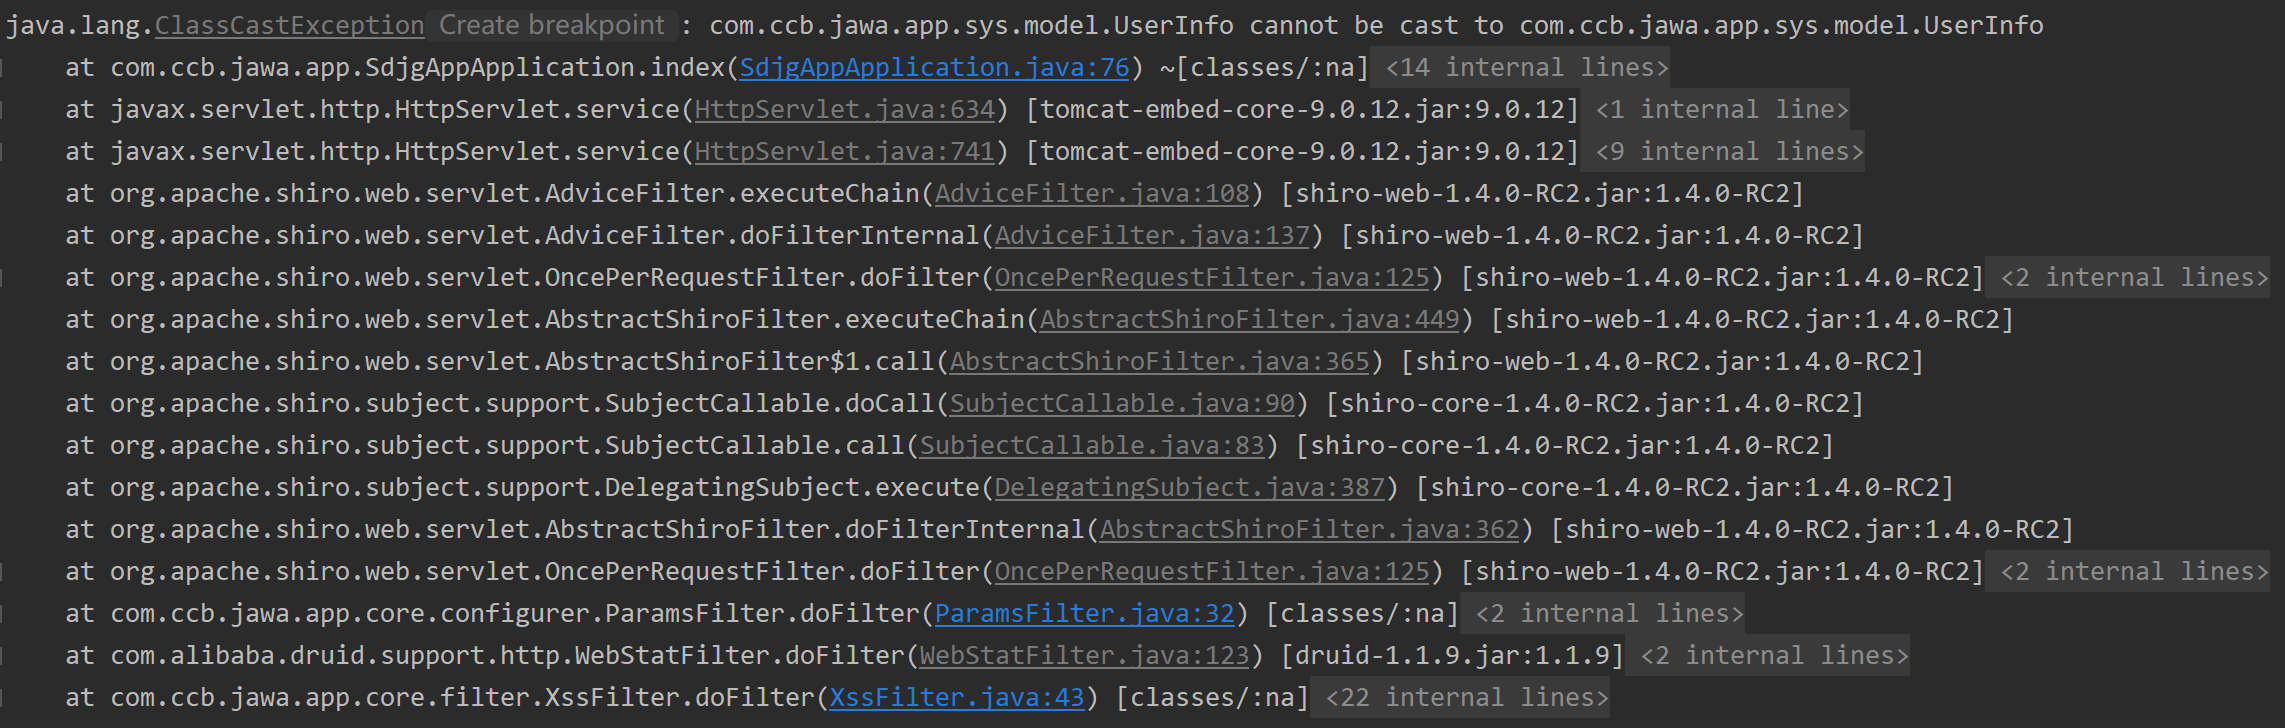Viewport: 2285px width, 728px height.
Task: Open AdviceFilter.java:108 link
Action: pos(1092,193)
